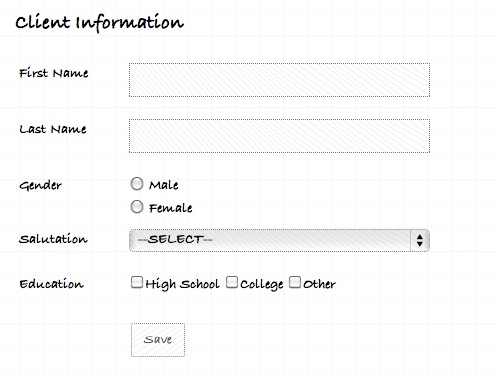Tick the College checkbox box
Viewport: 499px width, 379px height.
pos(232,282)
